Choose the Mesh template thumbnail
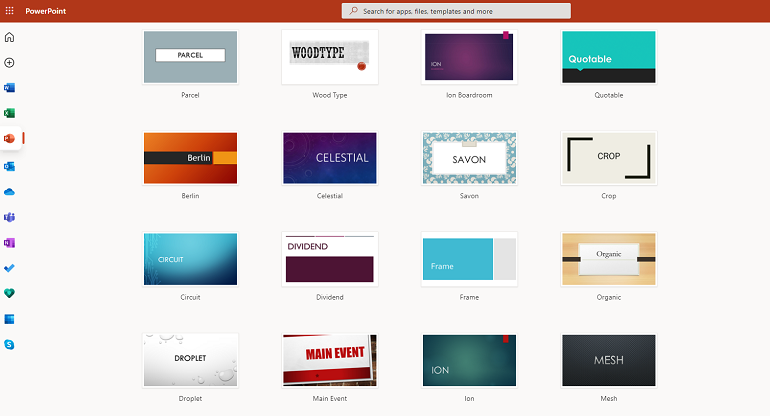Screen dimensions: 770x416 (609, 361)
